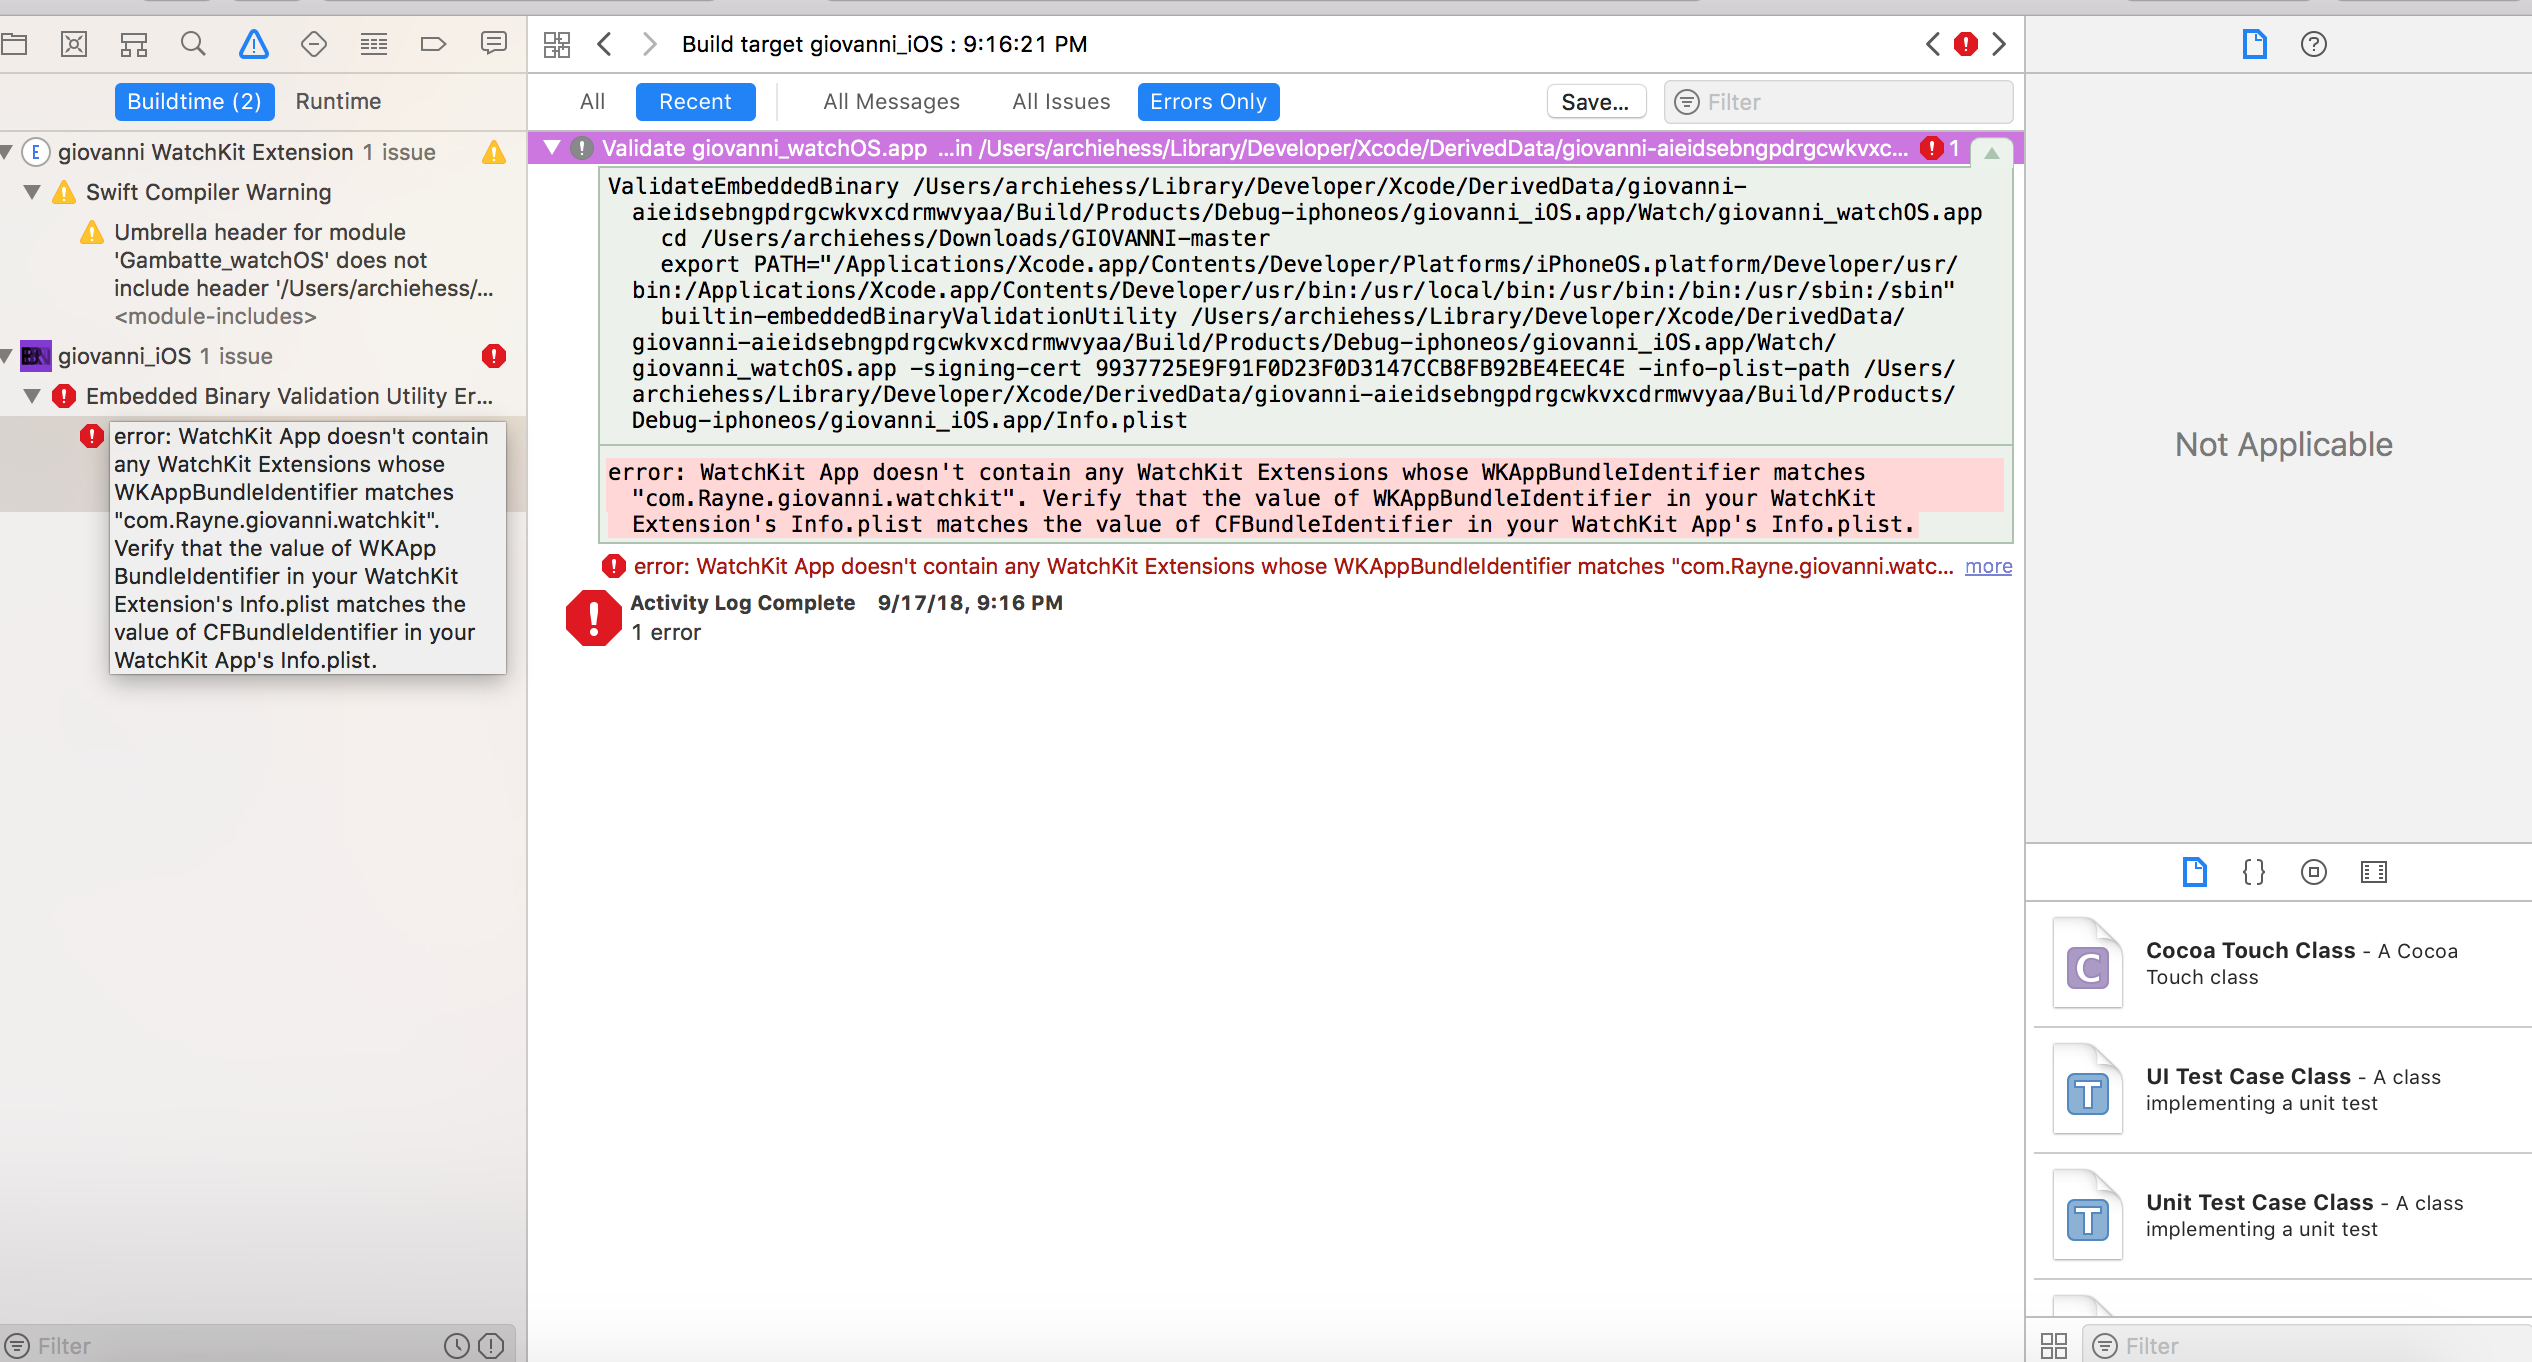Switch to the Errors Only filter
Image resolution: width=2532 pixels, height=1362 pixels.
1207,101
